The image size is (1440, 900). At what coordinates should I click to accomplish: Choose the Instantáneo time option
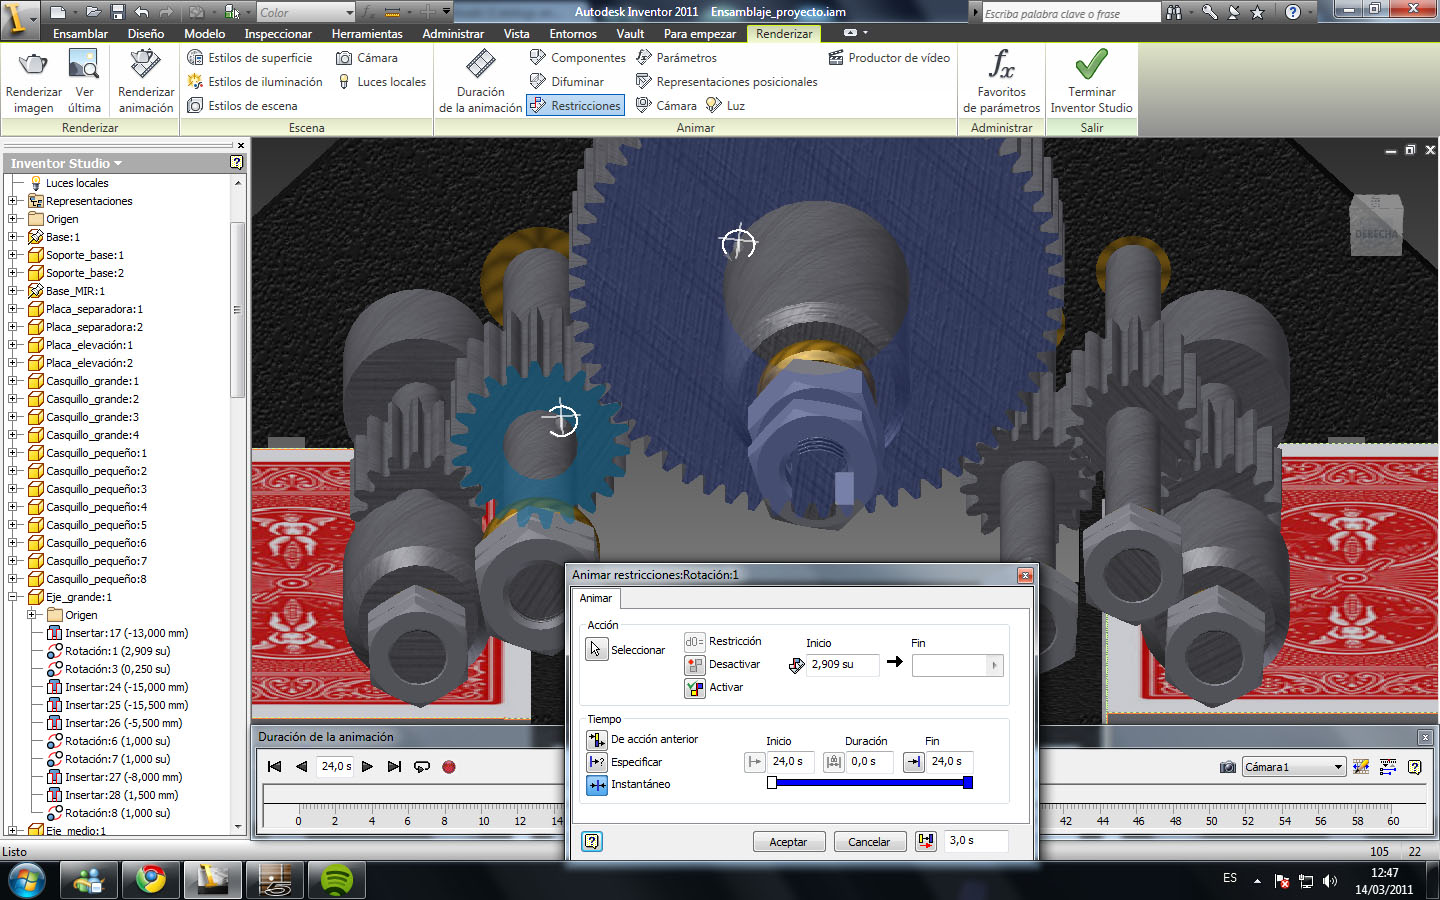pos(596,785)
